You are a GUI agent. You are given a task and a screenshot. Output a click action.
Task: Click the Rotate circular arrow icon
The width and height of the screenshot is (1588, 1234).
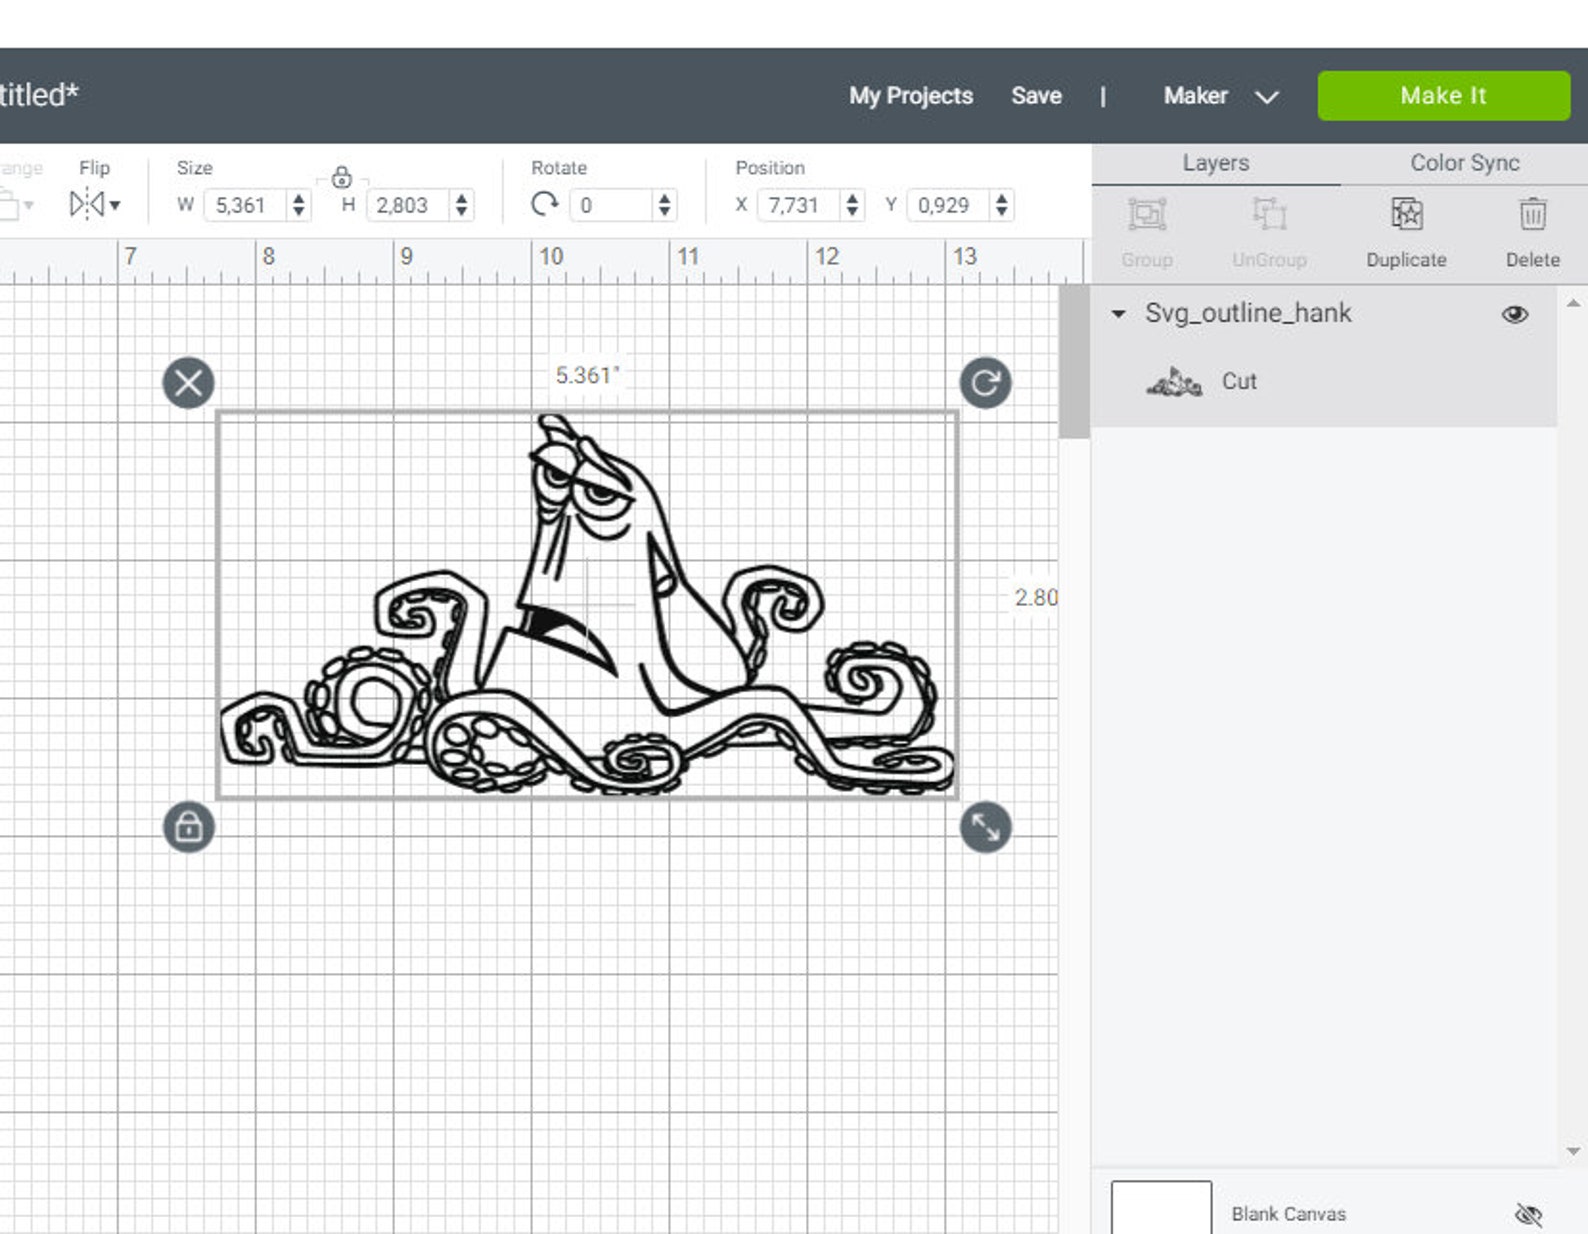[x=544, y=204]
